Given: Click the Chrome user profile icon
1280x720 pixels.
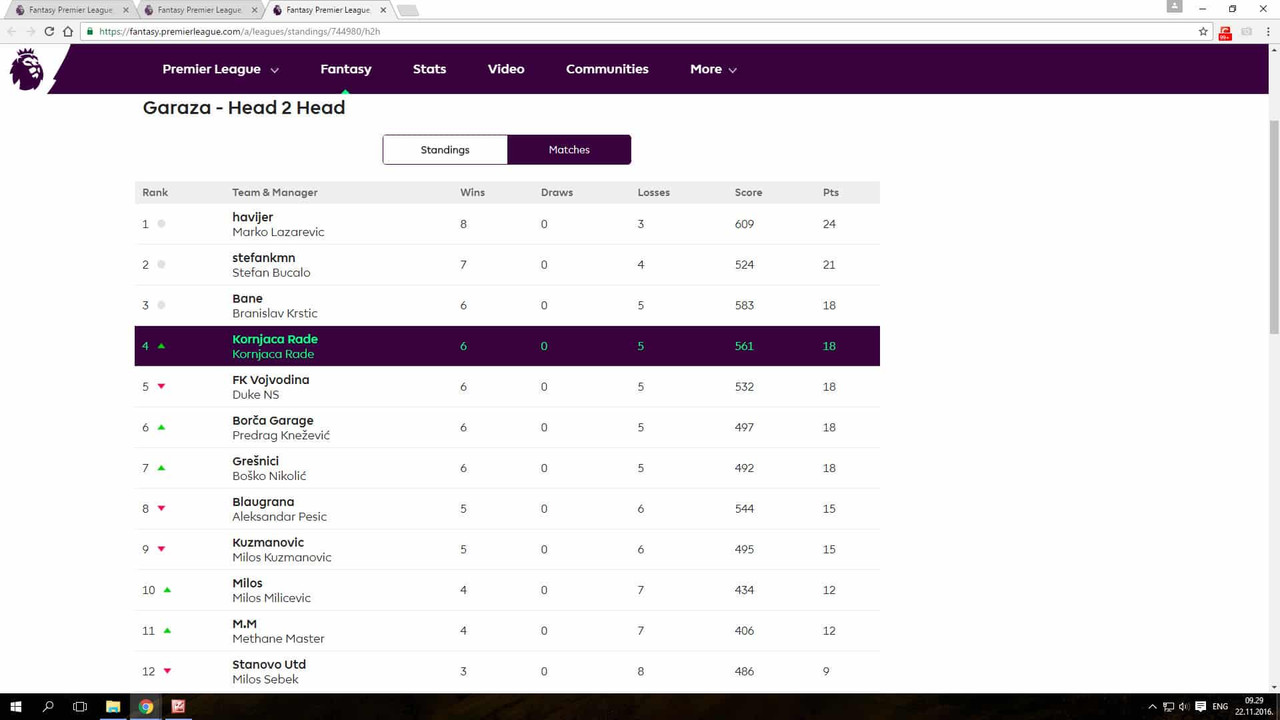Looking at the screenshot, I should click(x=1175, y=7).
